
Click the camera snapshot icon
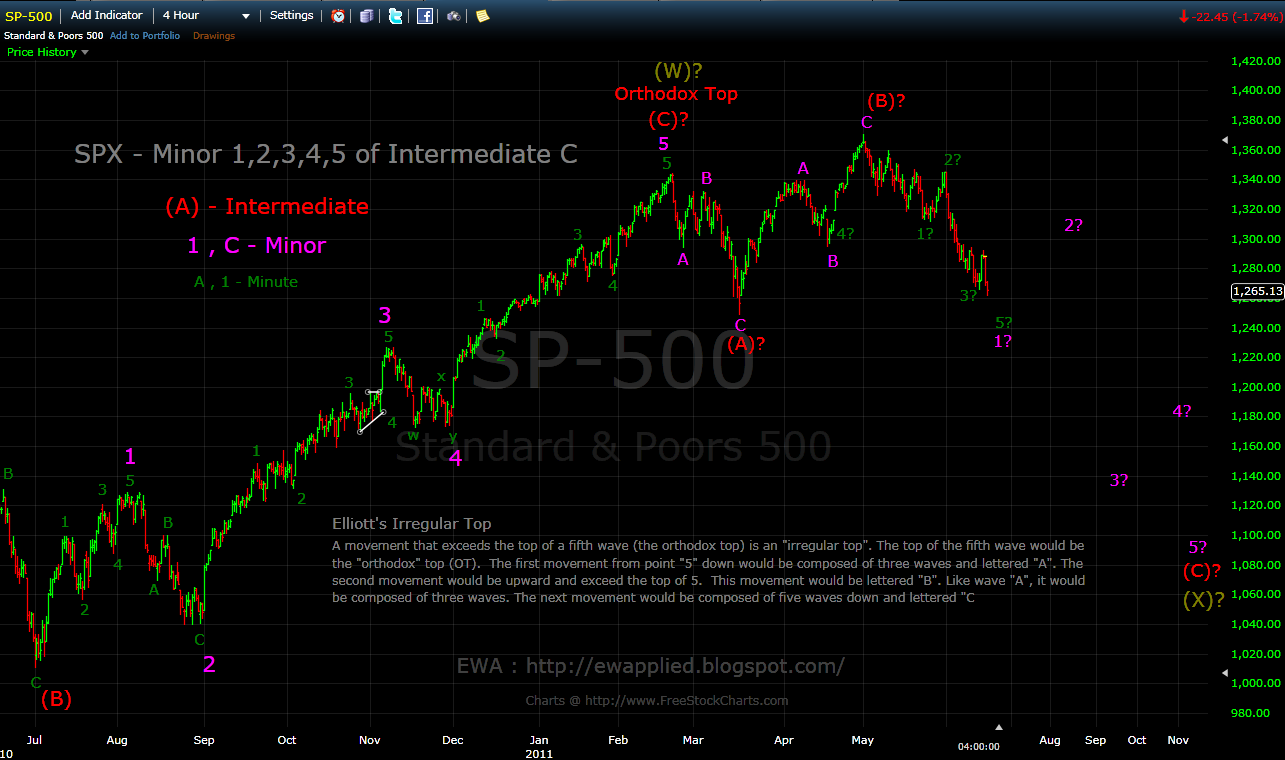[454, 16]
